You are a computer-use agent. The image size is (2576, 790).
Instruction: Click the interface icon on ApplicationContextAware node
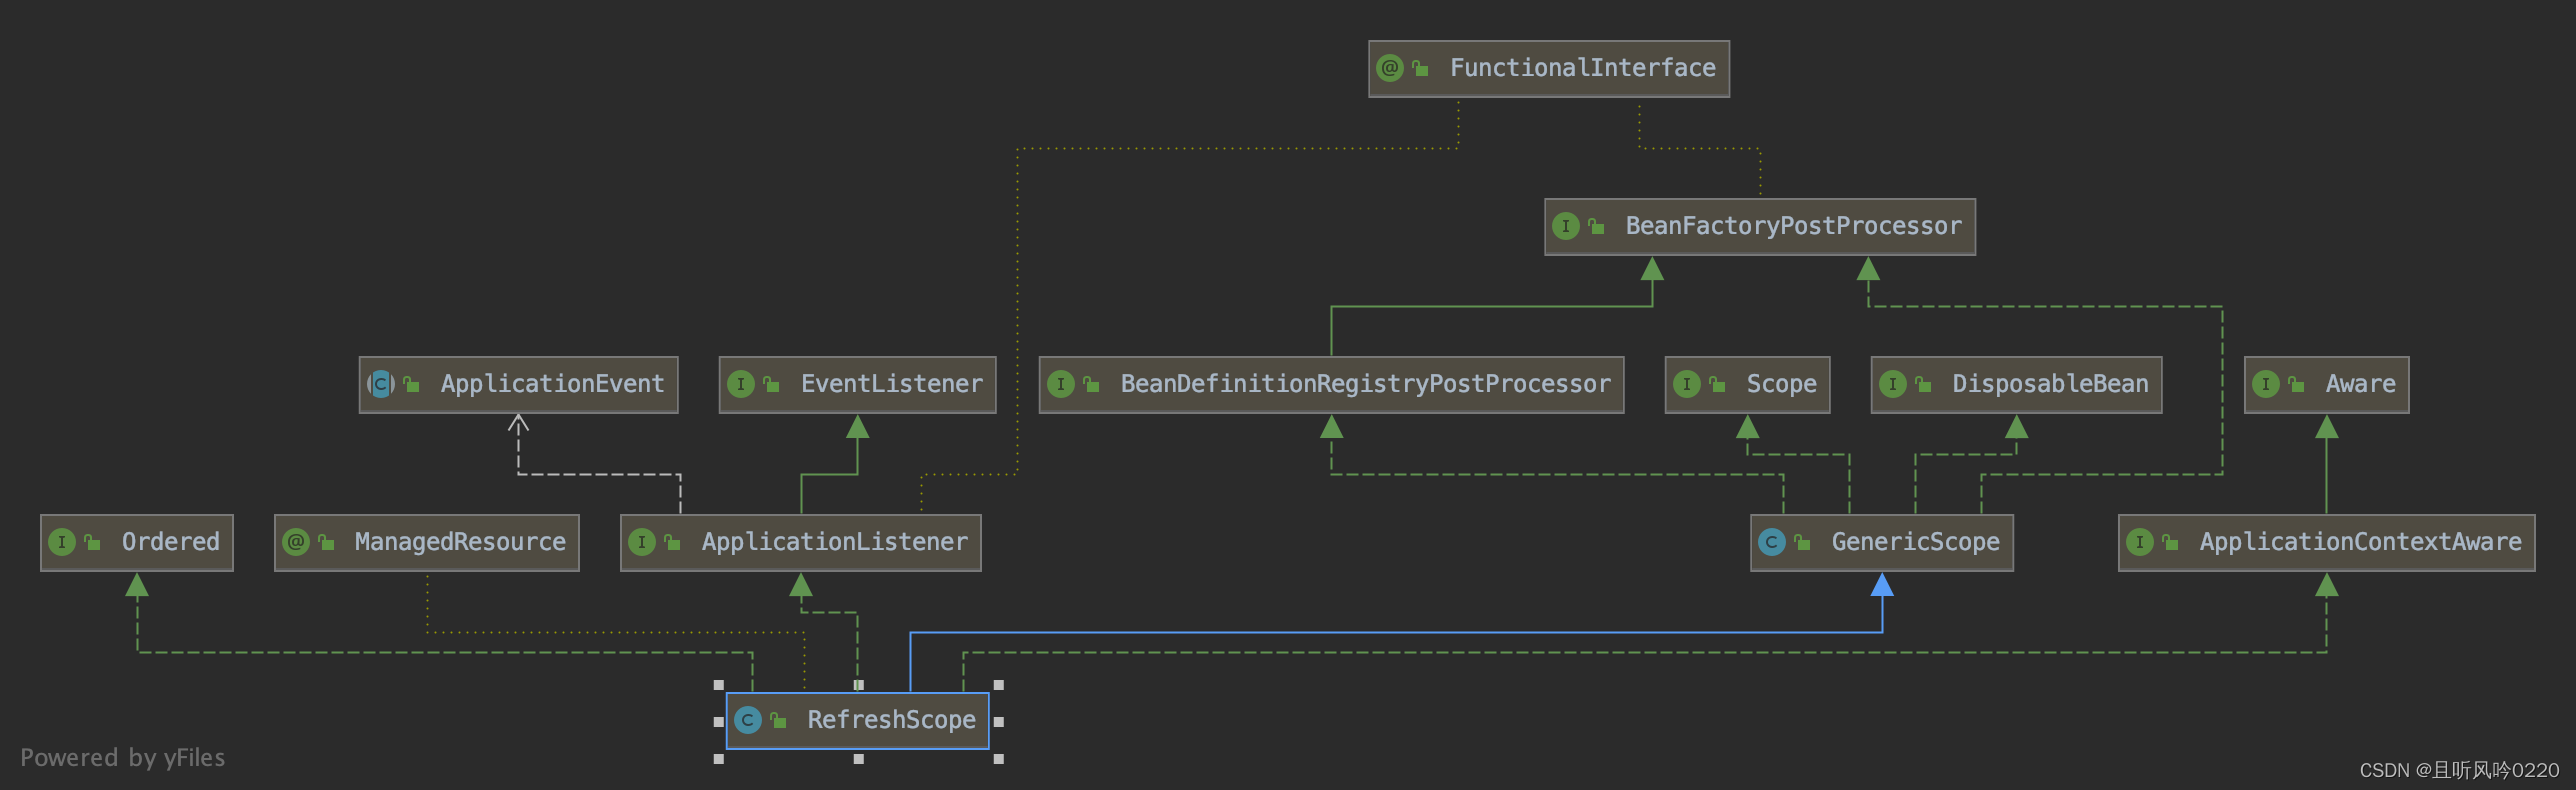point(2140,542)
